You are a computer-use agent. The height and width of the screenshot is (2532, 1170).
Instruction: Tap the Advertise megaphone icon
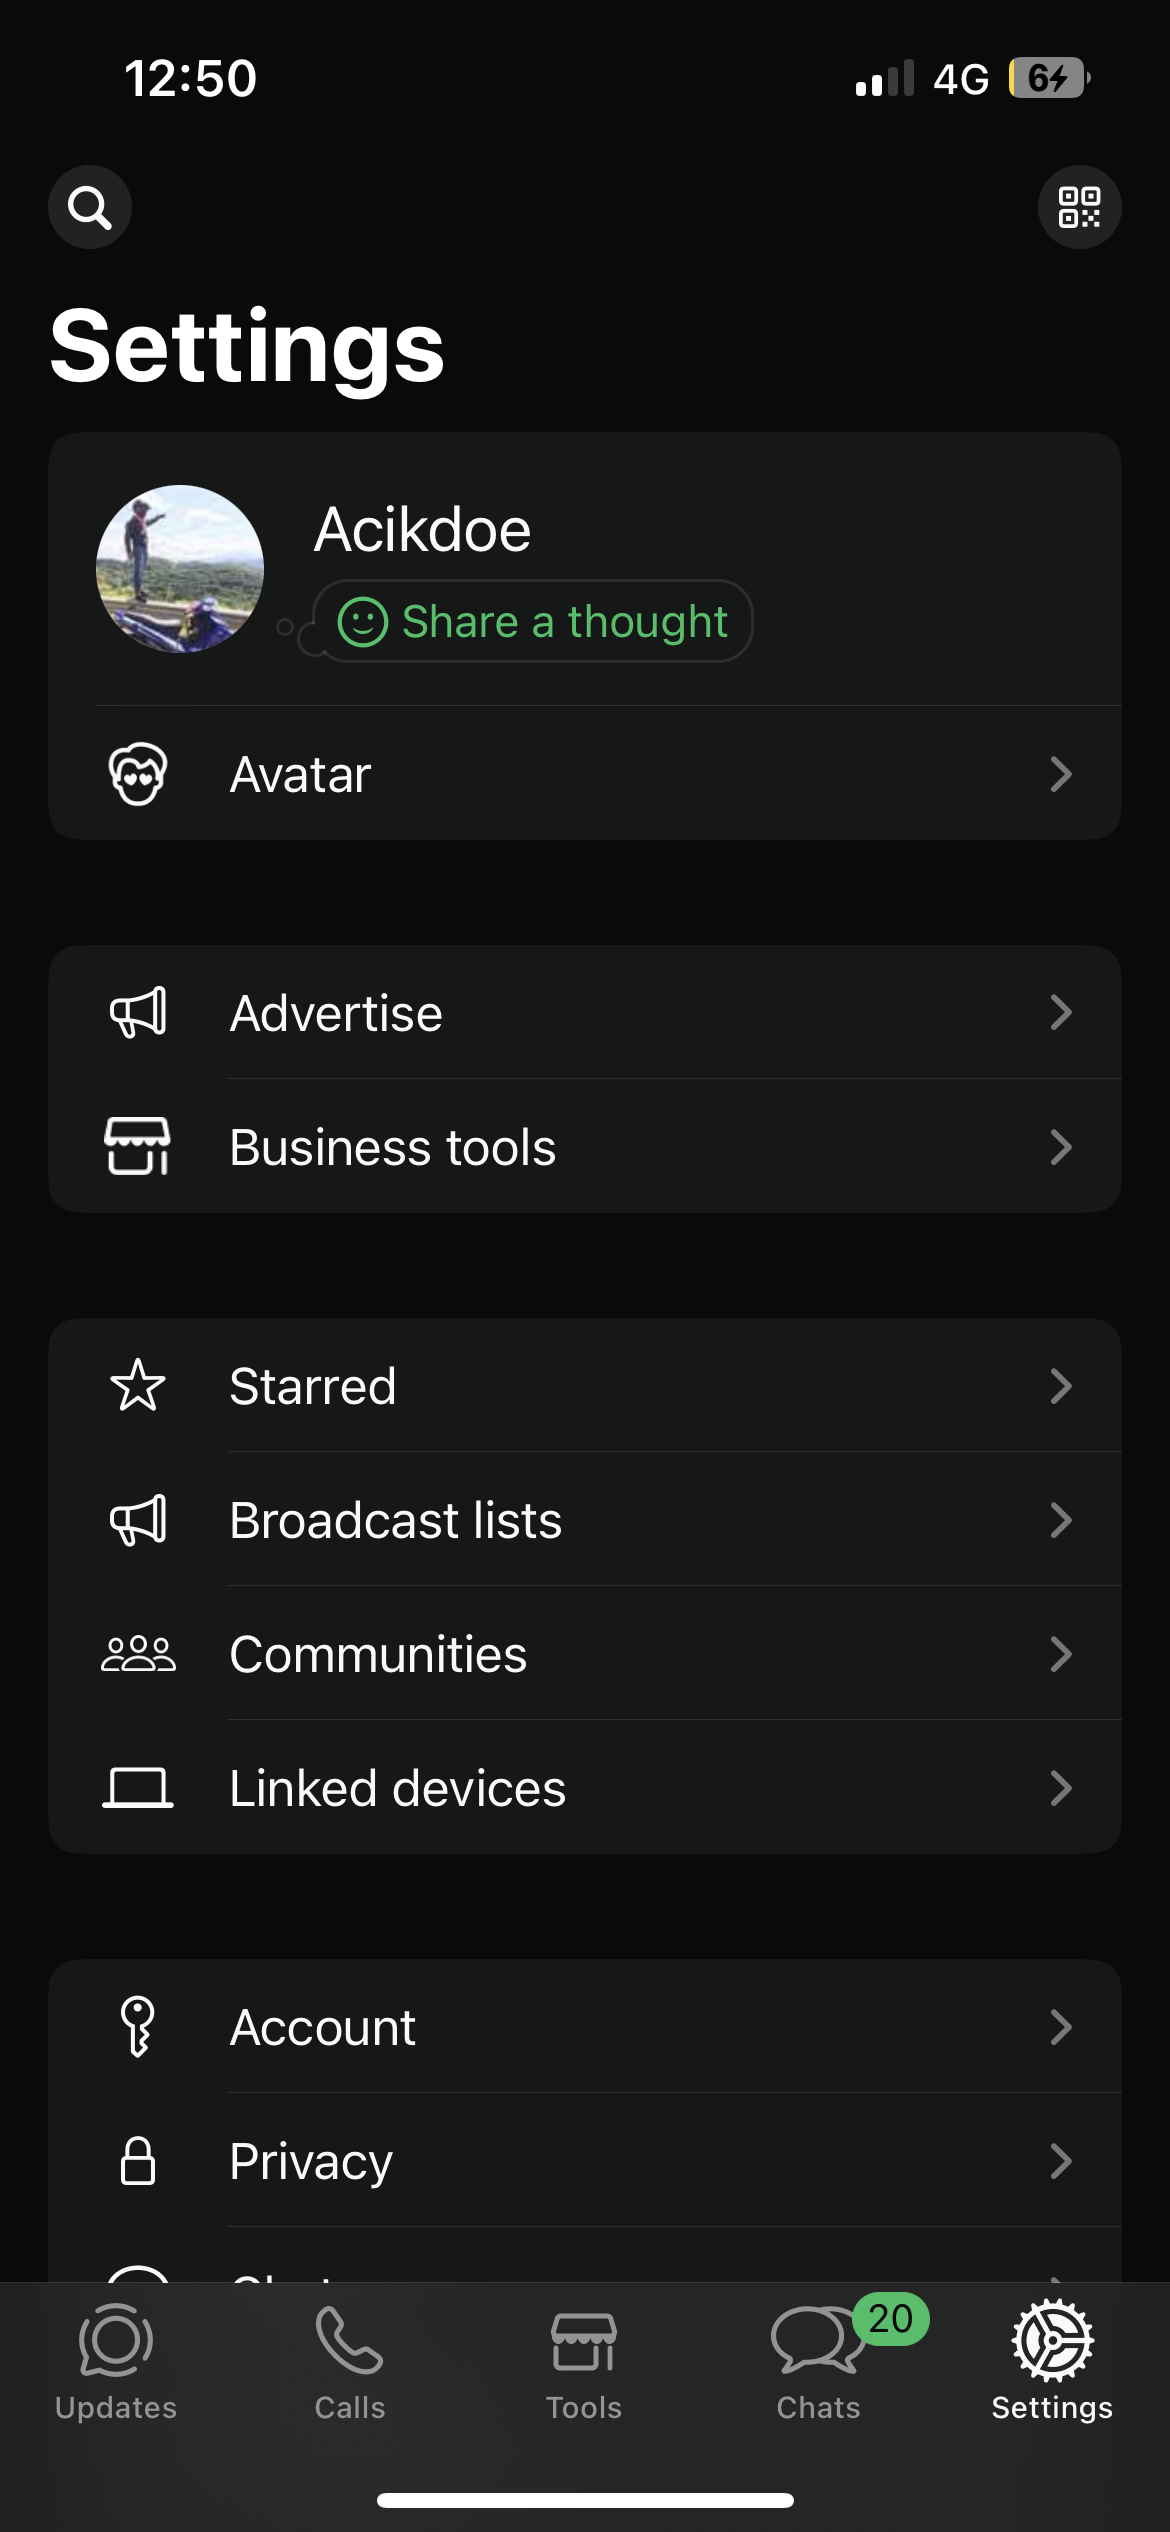(138, 1013)
